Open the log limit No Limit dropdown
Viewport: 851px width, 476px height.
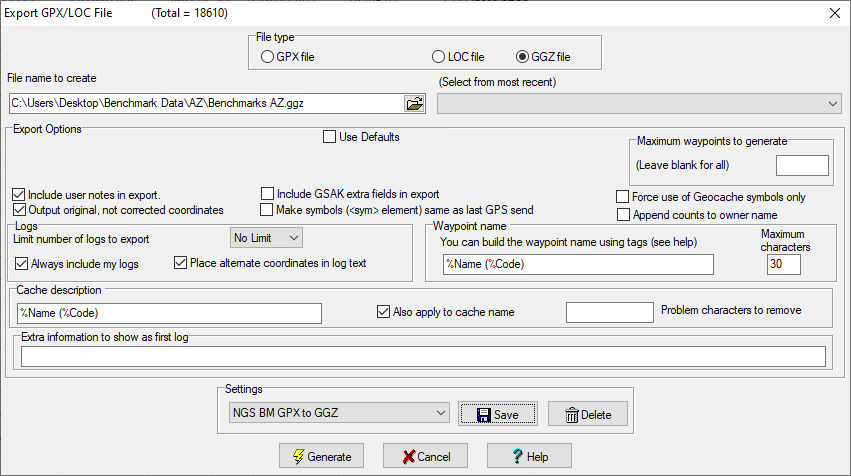(x=266, y=238)
